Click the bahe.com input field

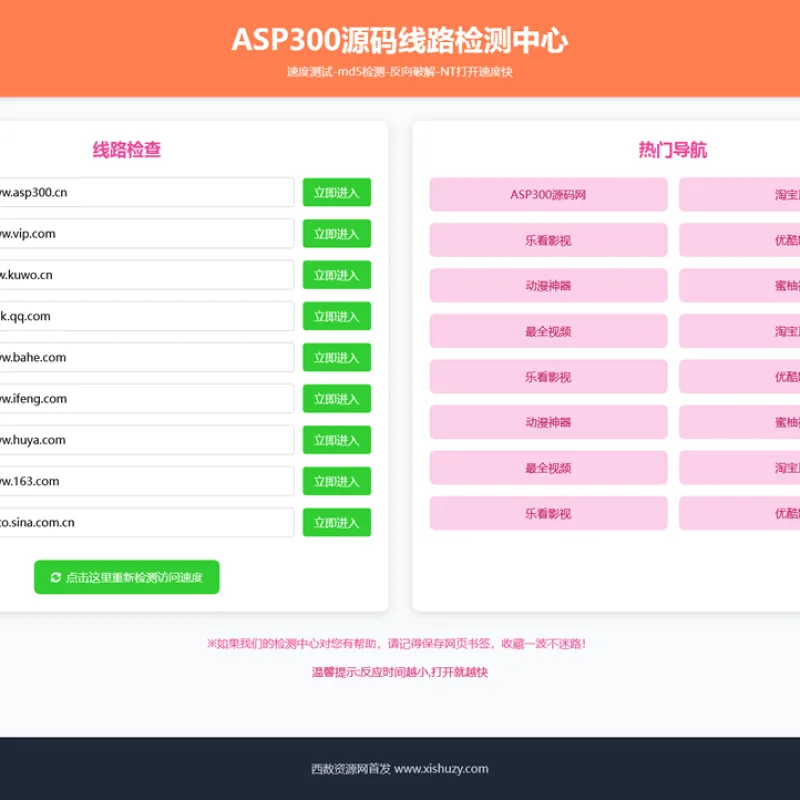pos(147,357)
